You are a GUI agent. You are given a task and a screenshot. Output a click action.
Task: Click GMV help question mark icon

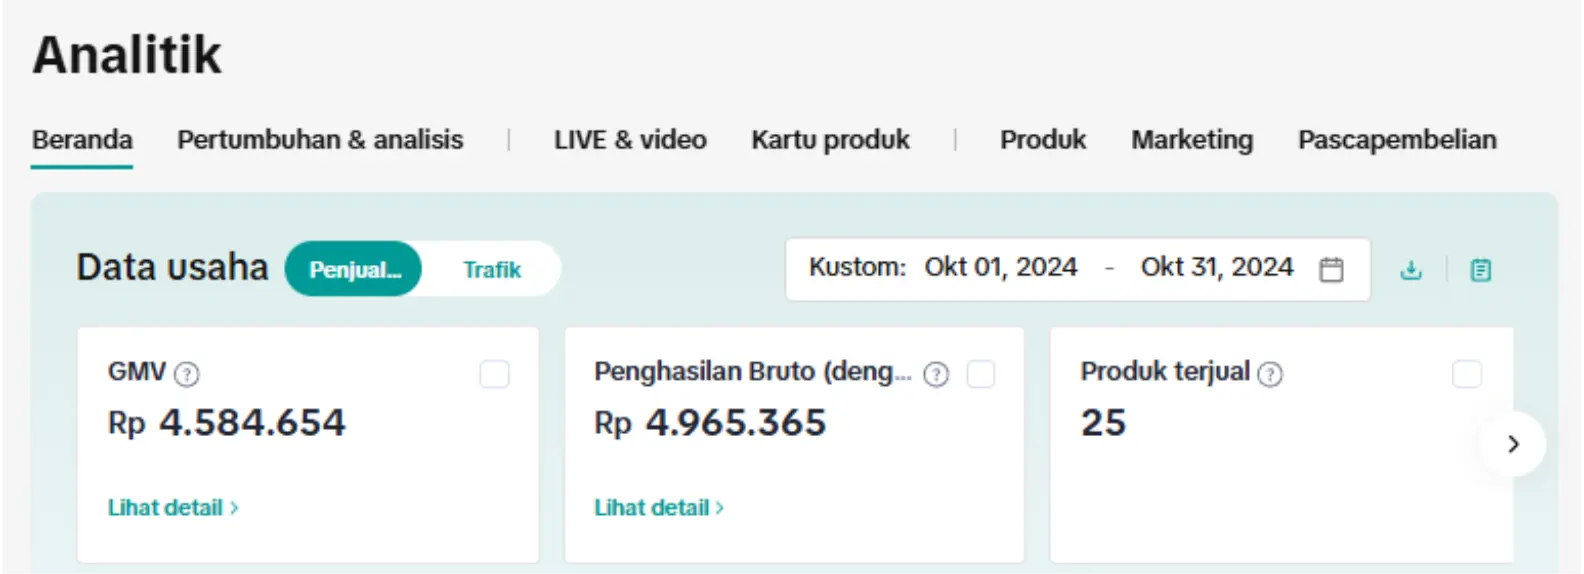point(187,374)
